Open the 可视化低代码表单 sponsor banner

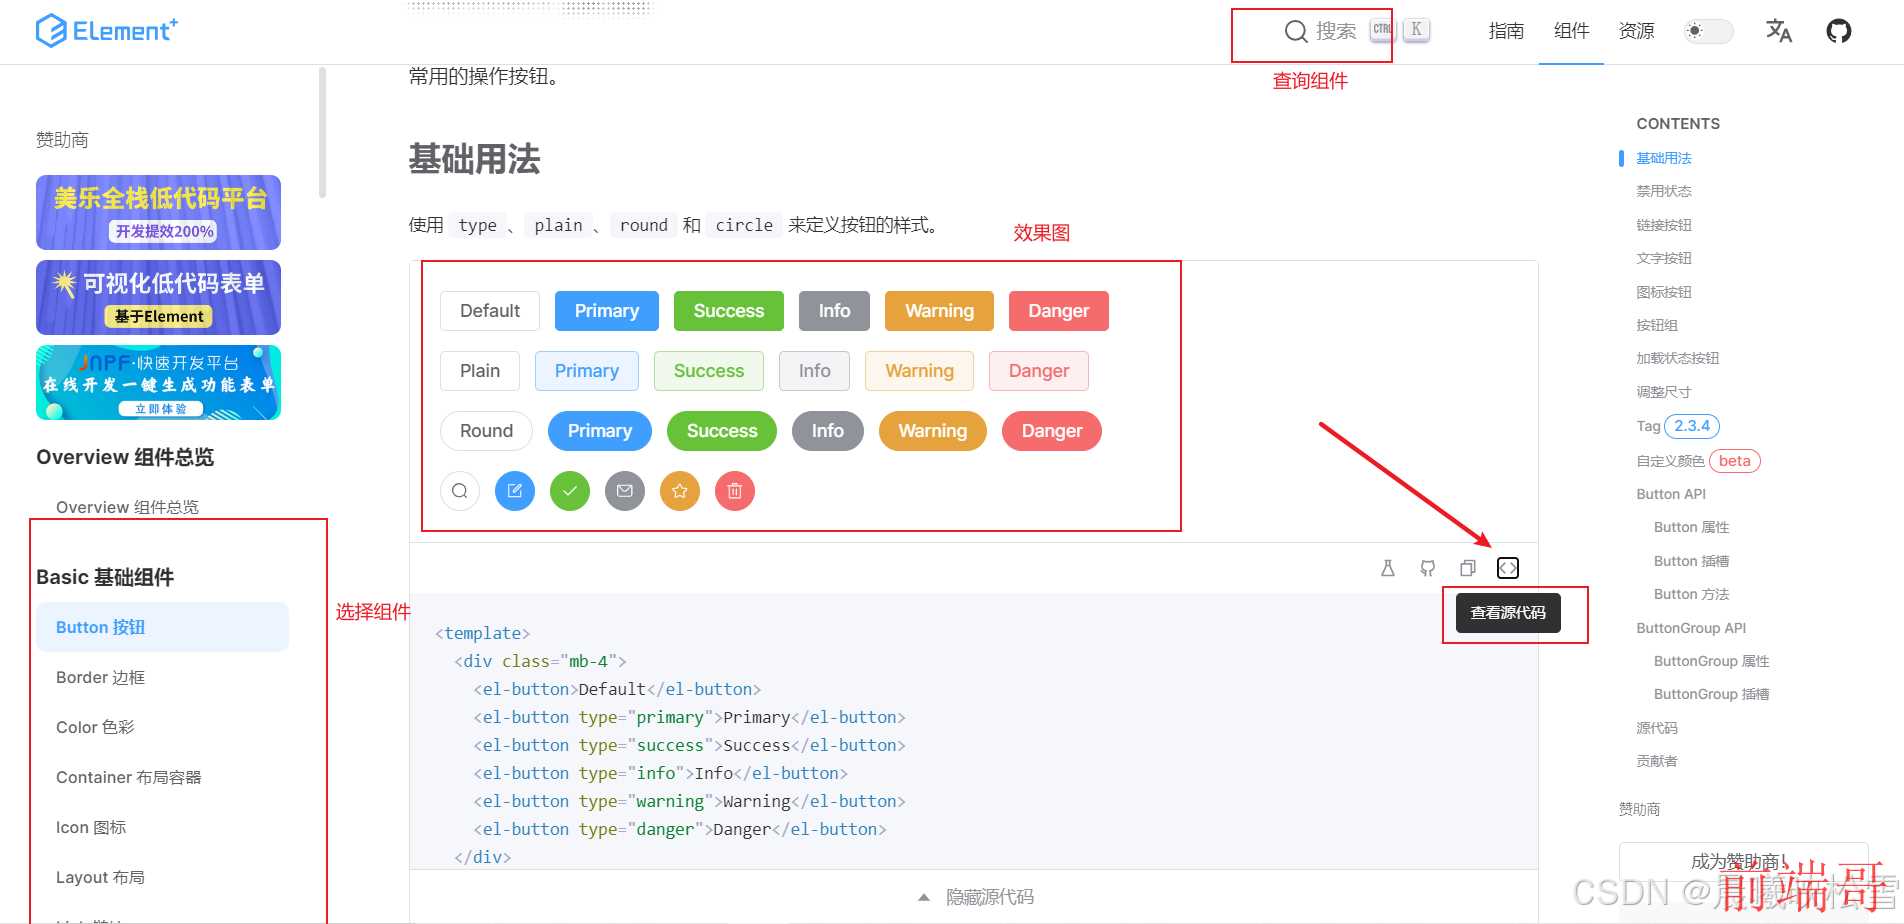pyautogui.click(x=158, y=297)
